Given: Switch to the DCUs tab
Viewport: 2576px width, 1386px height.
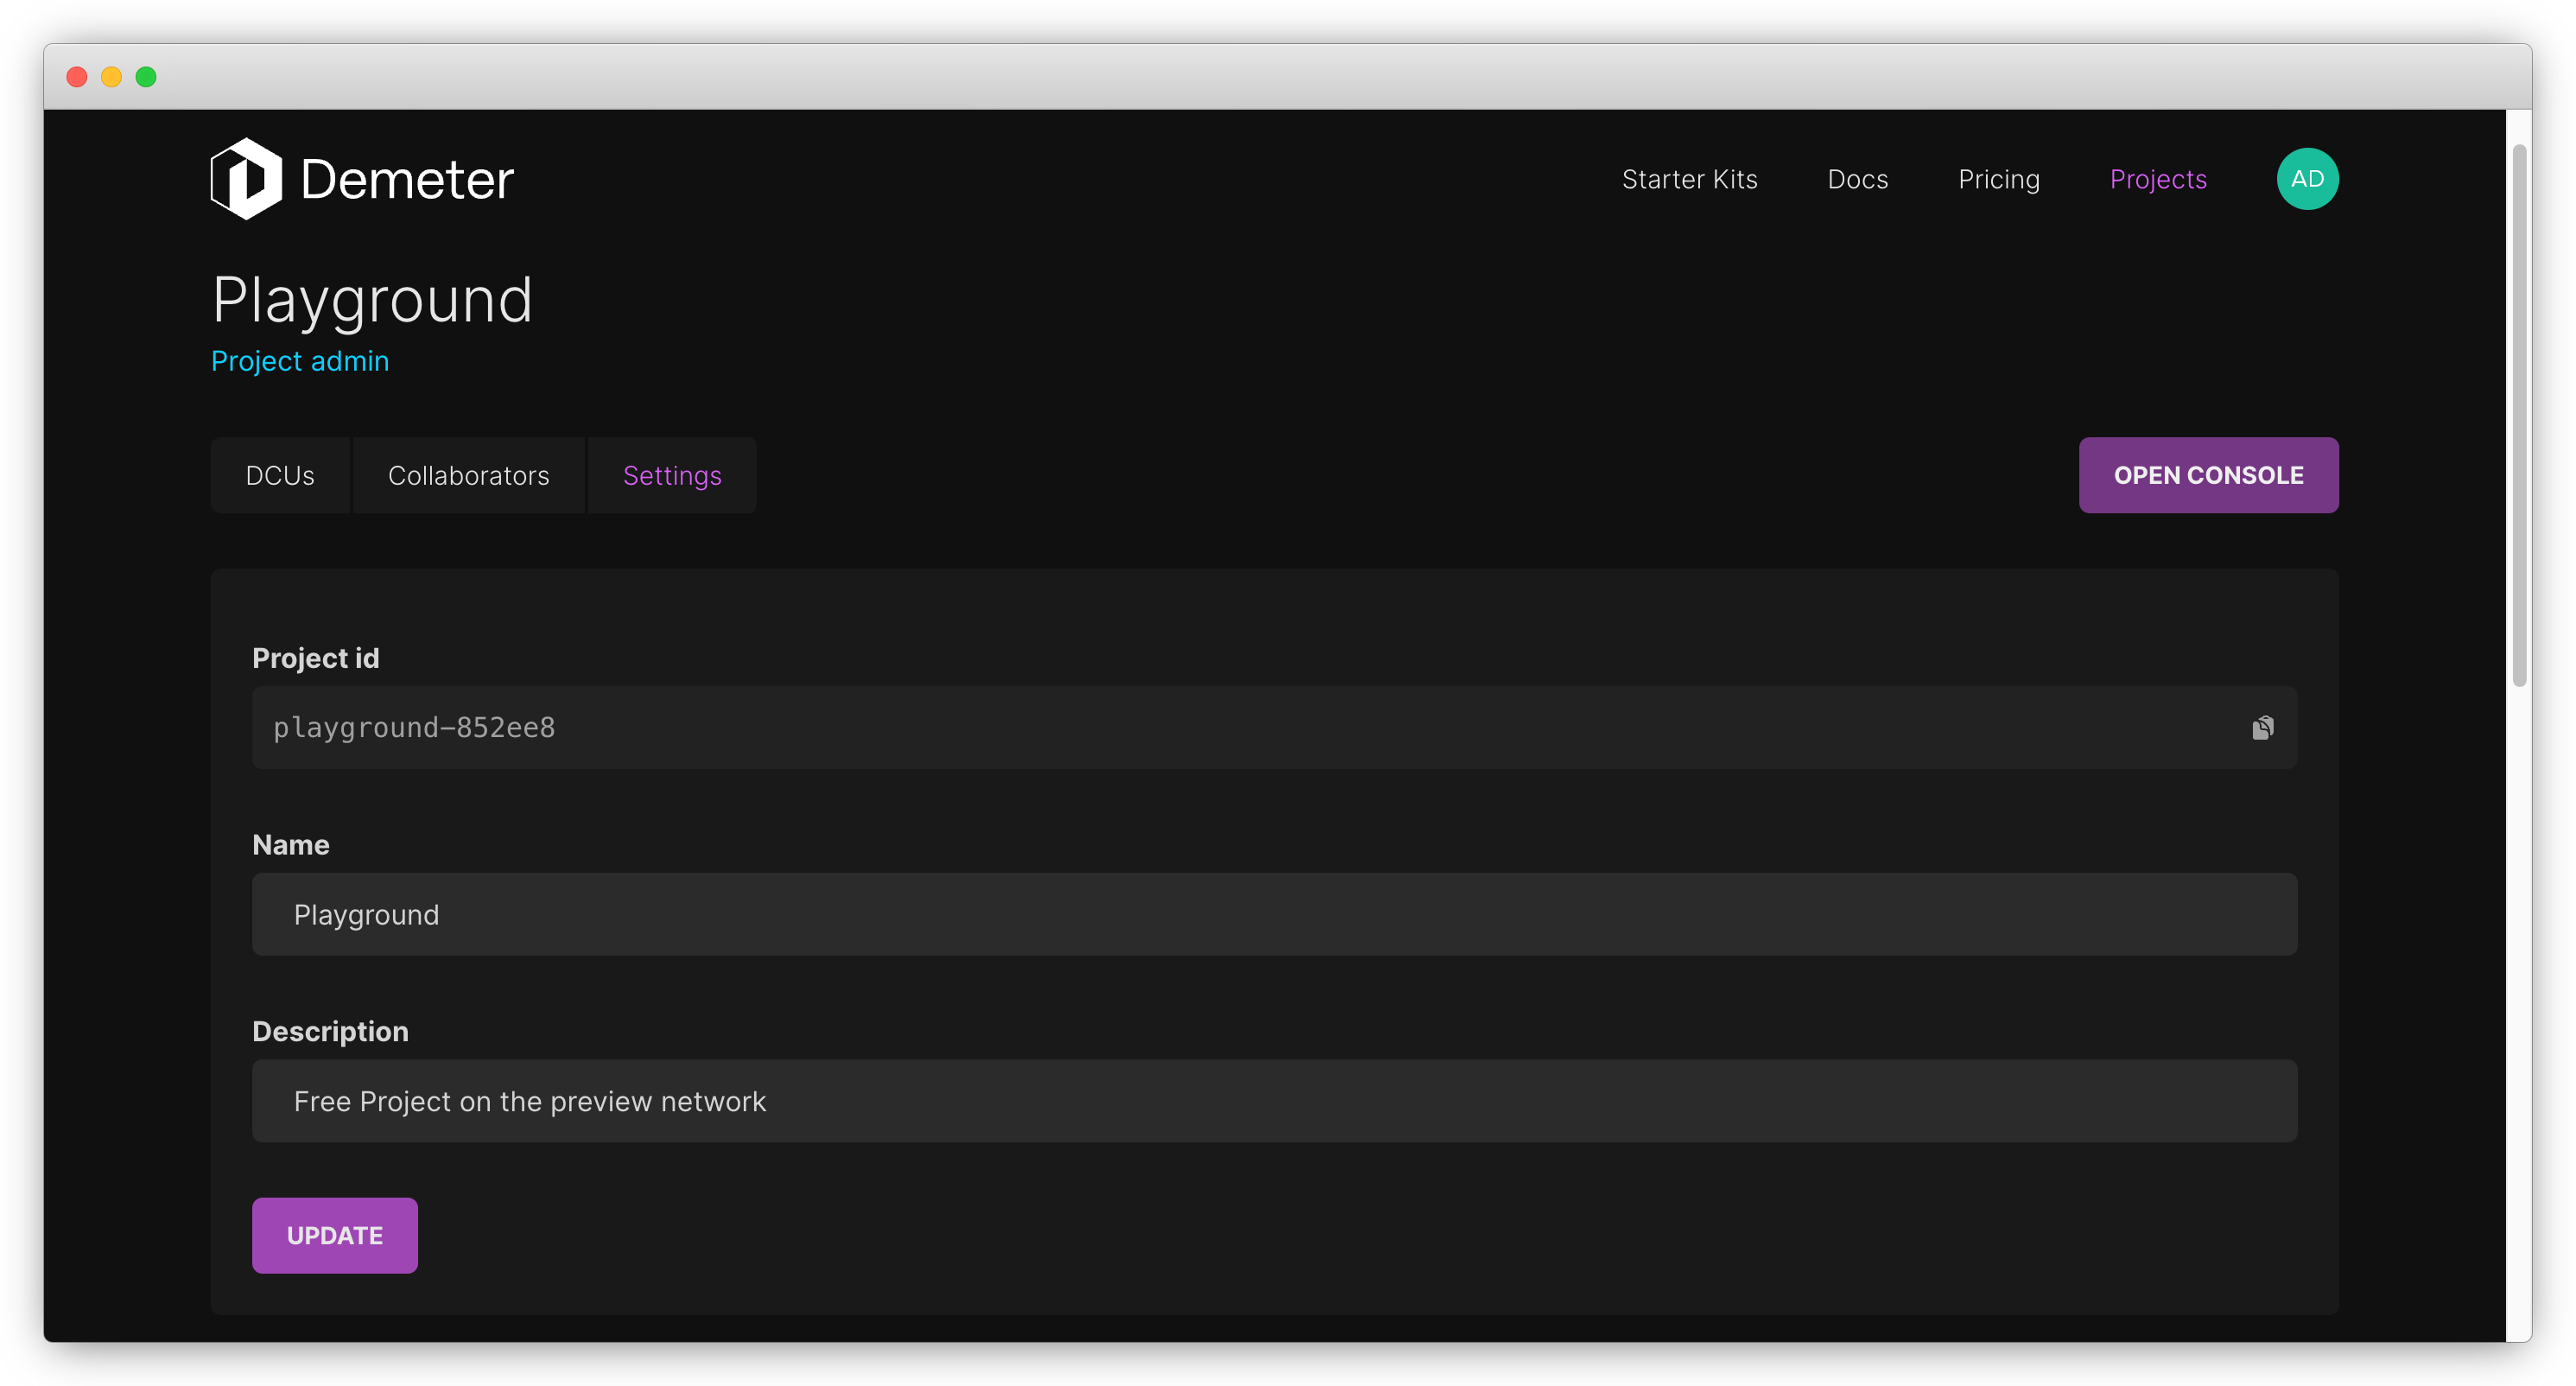Looking at the screenshot, I should (280, 475).
